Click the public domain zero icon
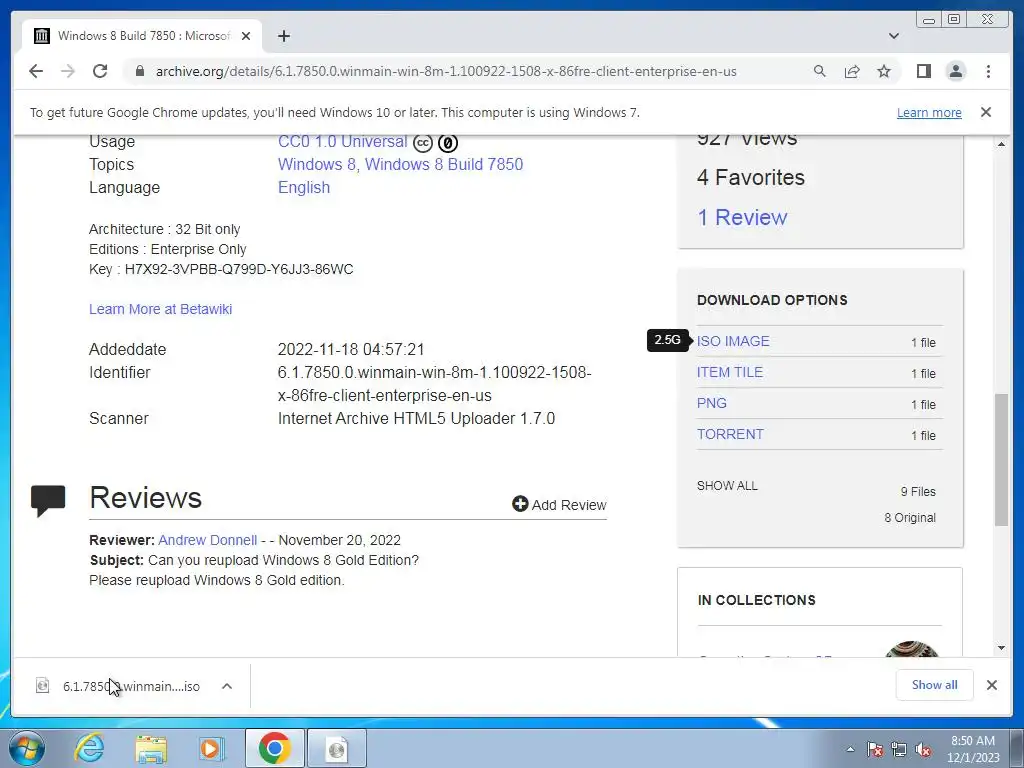1024x768 pixels. point(447,142)
